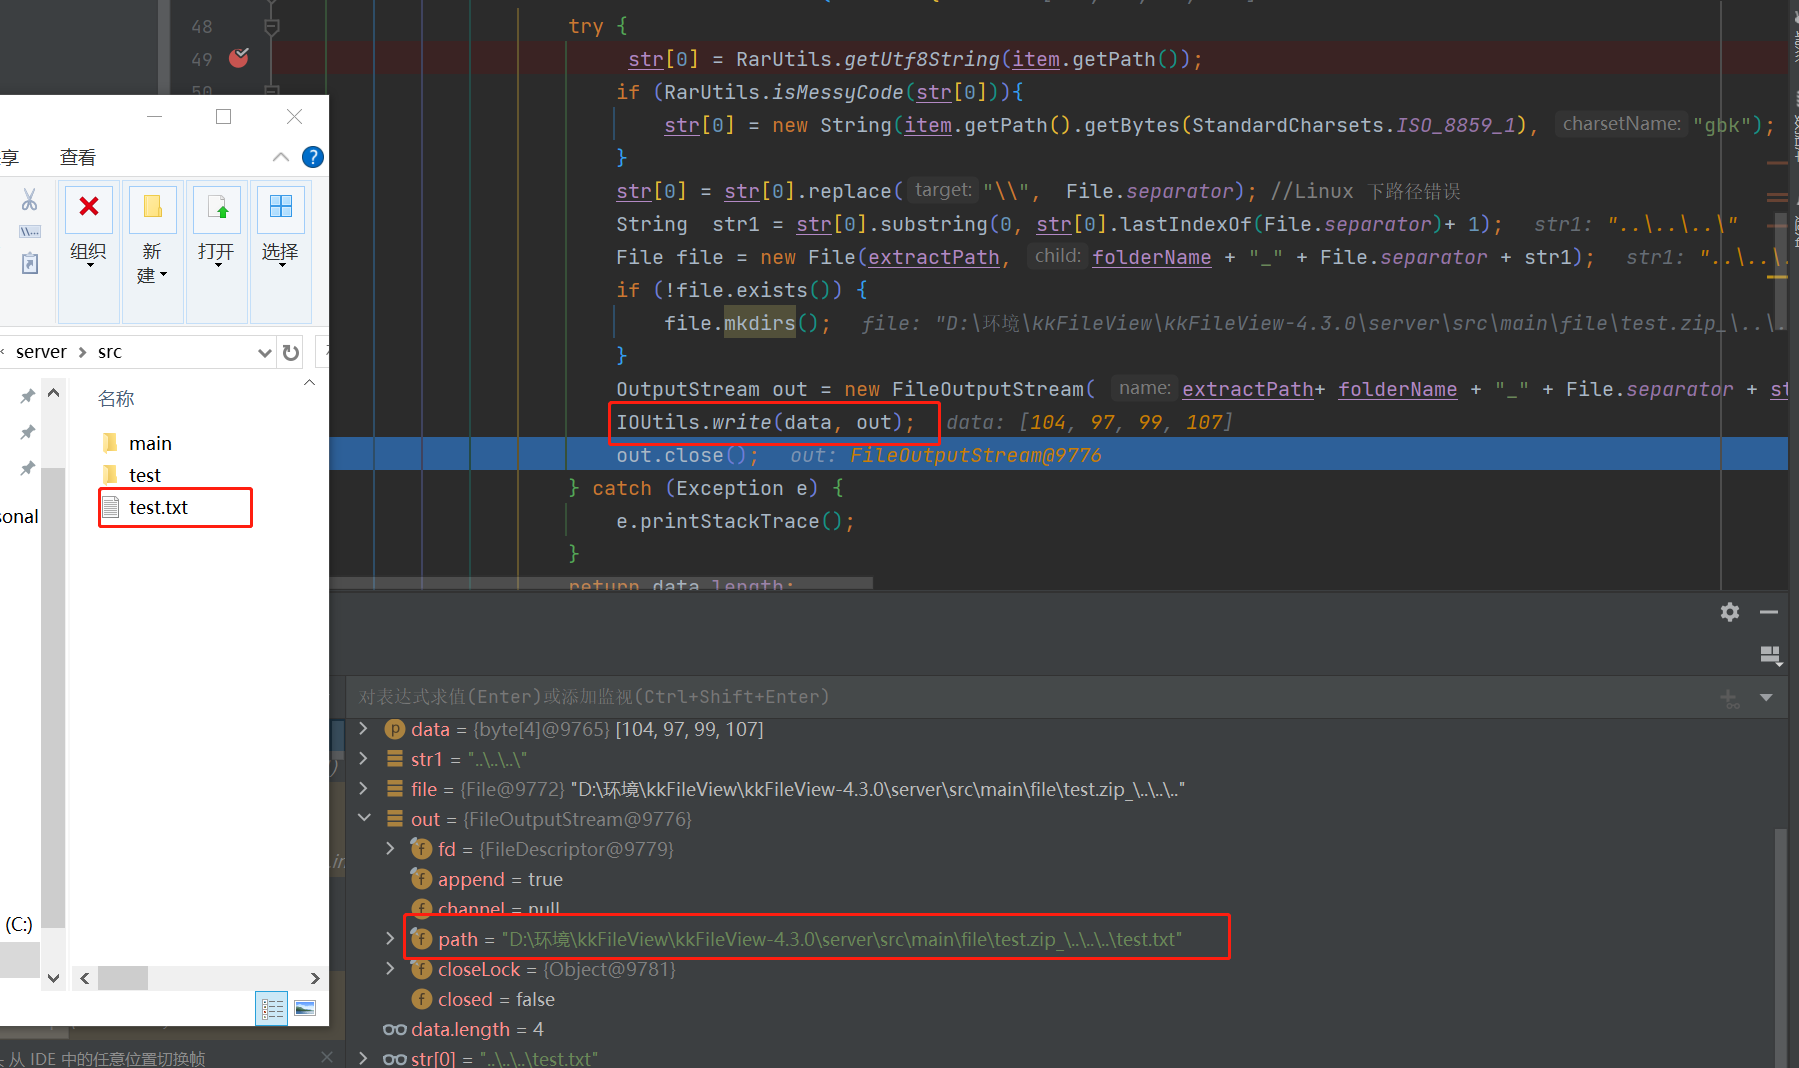This screenshot has height=1068, width=1799.
Task: Refresh the Explorer address bar
Action: click(291, 352)
